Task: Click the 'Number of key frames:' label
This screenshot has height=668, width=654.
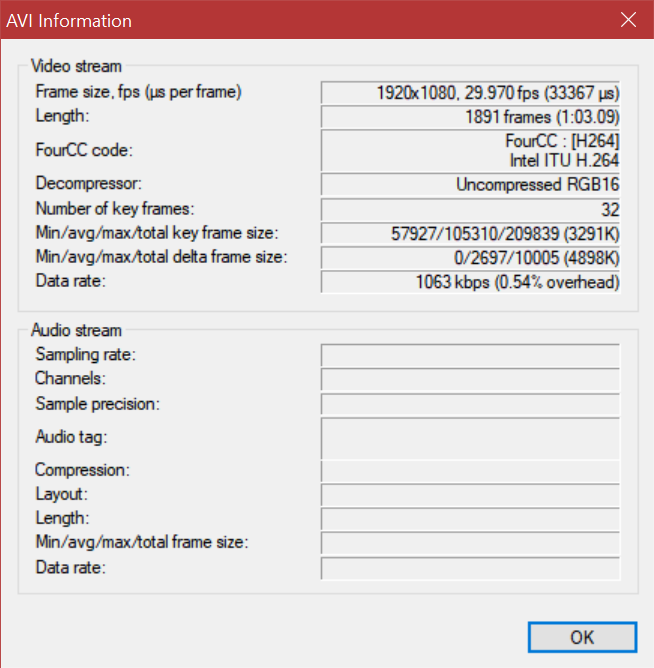Action: tap(115, 209)
